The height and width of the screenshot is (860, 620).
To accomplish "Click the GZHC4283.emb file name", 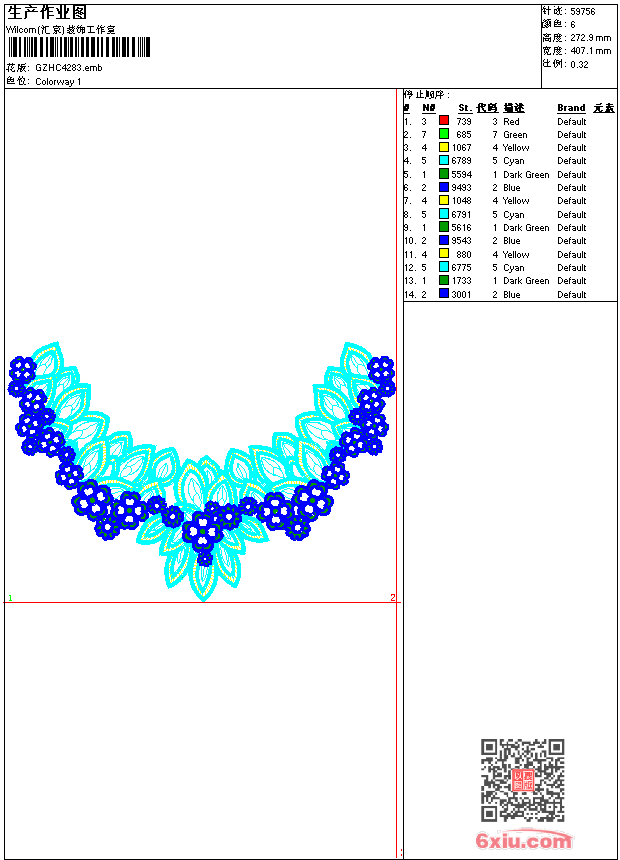I will [68, 68].
